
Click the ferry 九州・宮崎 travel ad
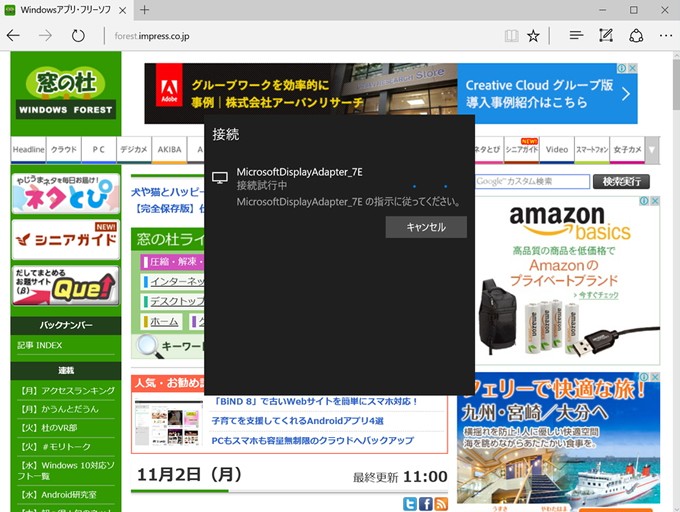pos(559,440)
